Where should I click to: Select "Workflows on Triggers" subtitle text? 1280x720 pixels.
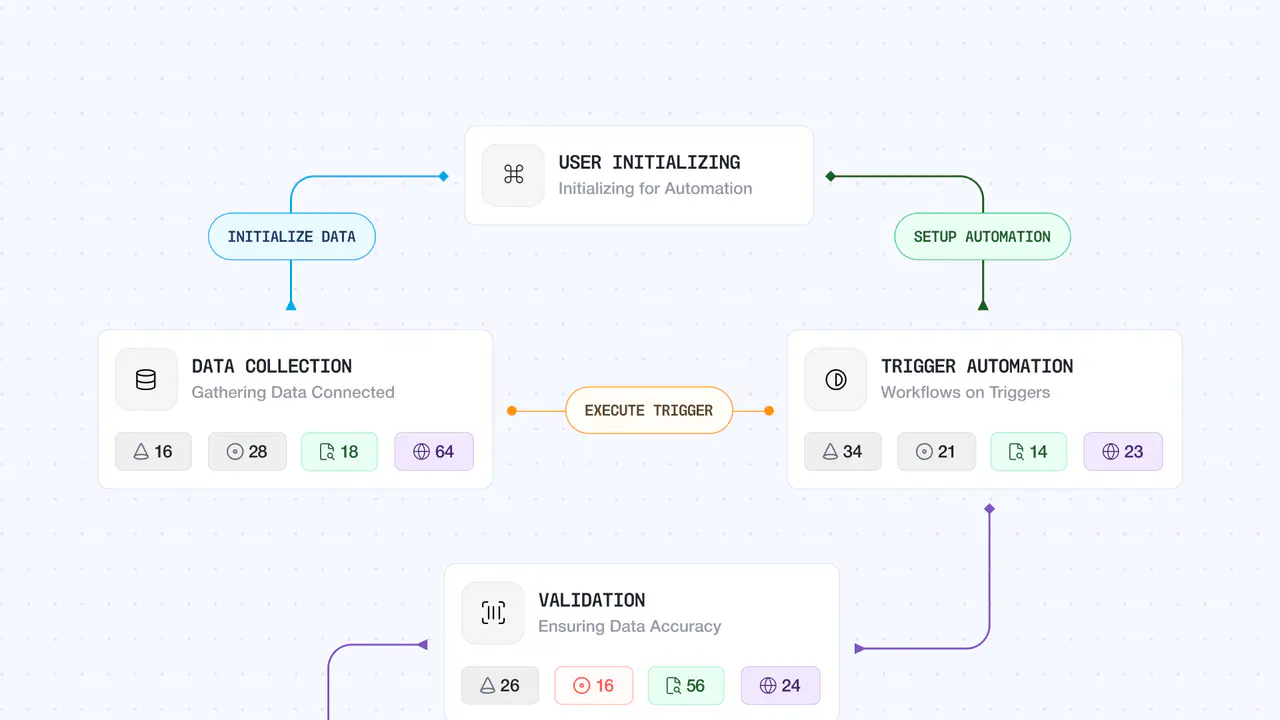point(965,392)
